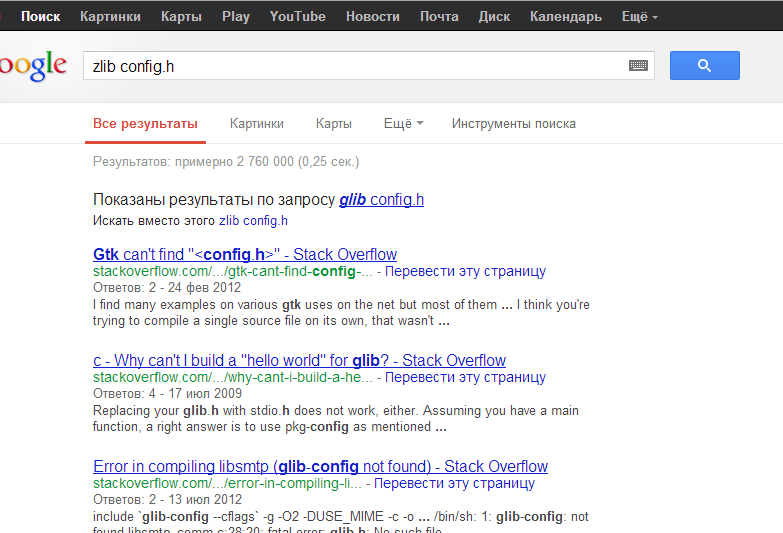783x533 pixels.
Task: Click the green URL stackoverflow.com/.../gtk-cant-find-config
Action: (233, 271)
